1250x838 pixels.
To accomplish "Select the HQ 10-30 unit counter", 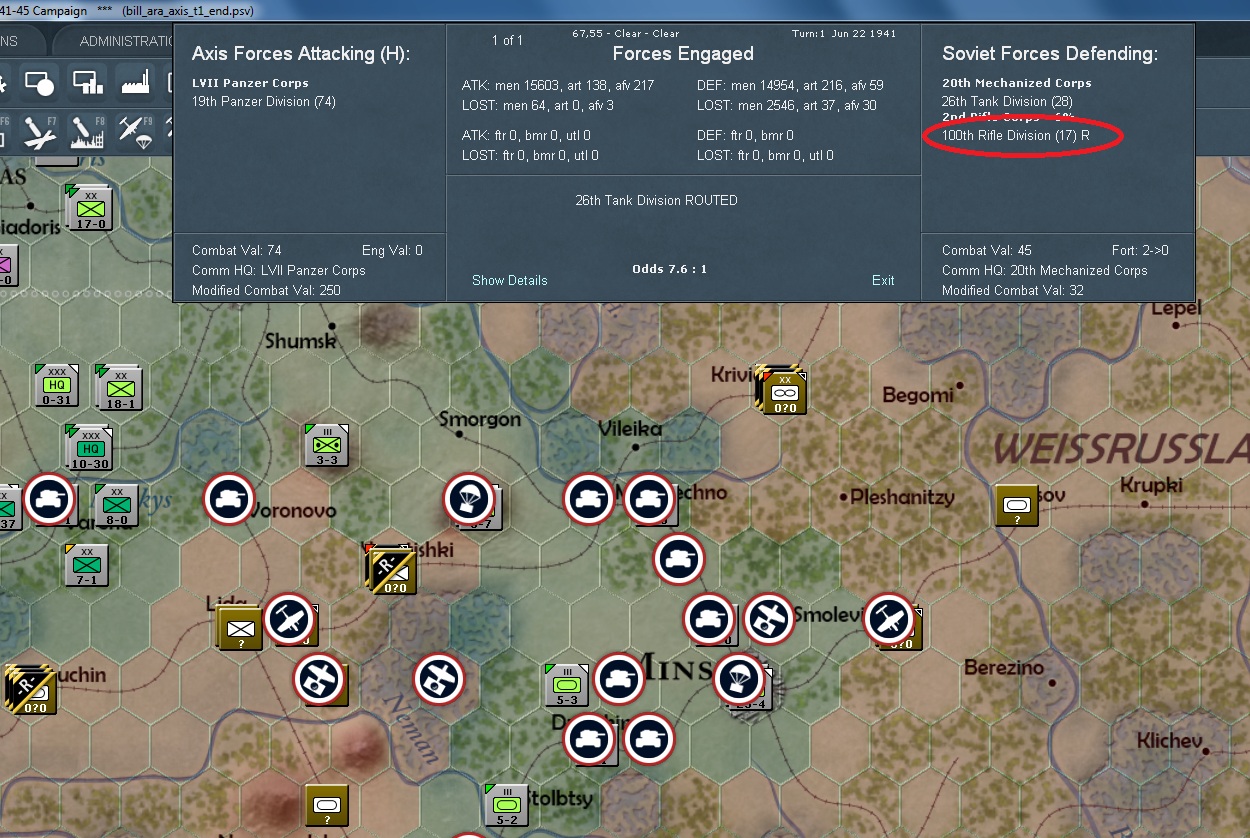I will (88, 448).
